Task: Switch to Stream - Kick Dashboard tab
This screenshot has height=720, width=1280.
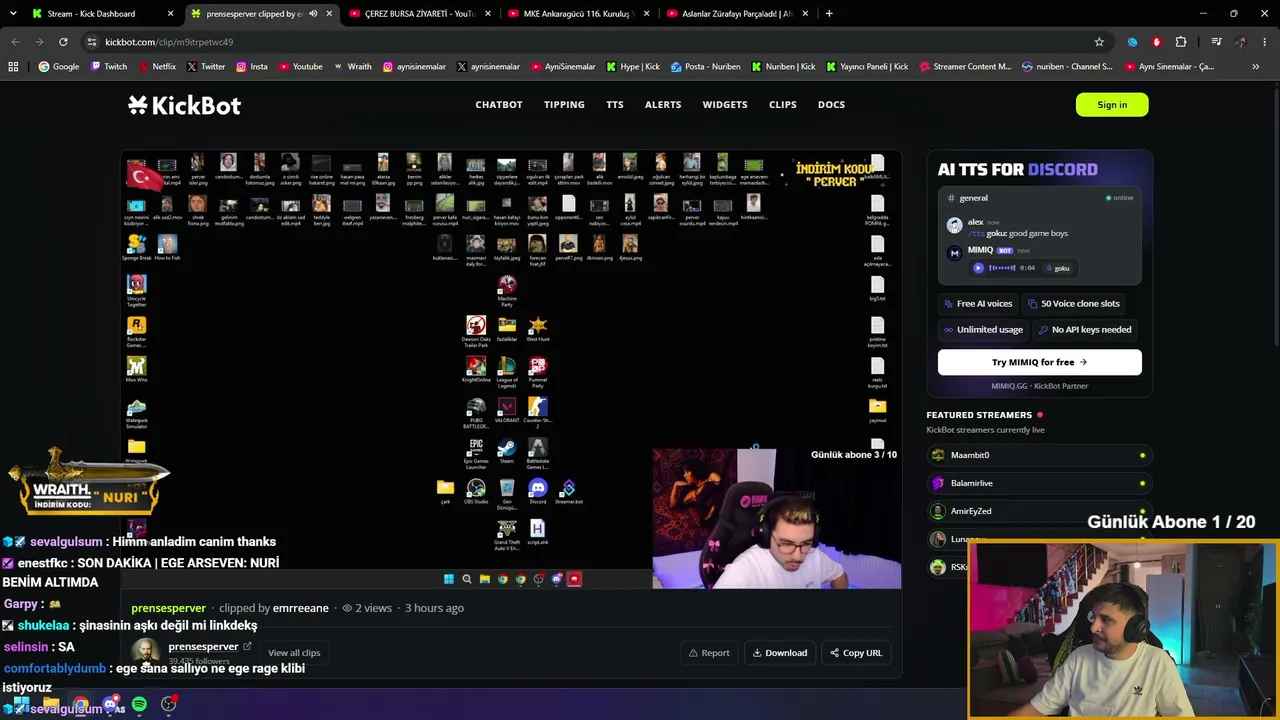Action: pyautogui.click(x=103, y=14)
